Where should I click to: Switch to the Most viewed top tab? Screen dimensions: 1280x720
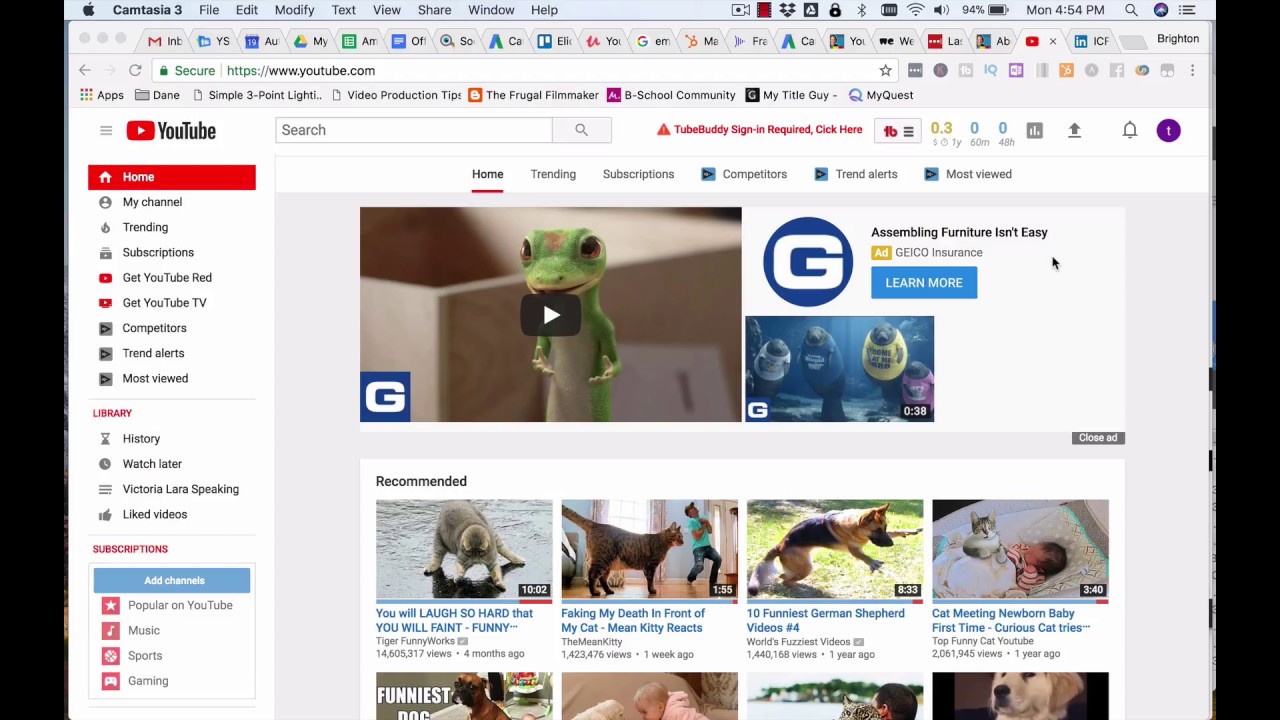[968, 174]
